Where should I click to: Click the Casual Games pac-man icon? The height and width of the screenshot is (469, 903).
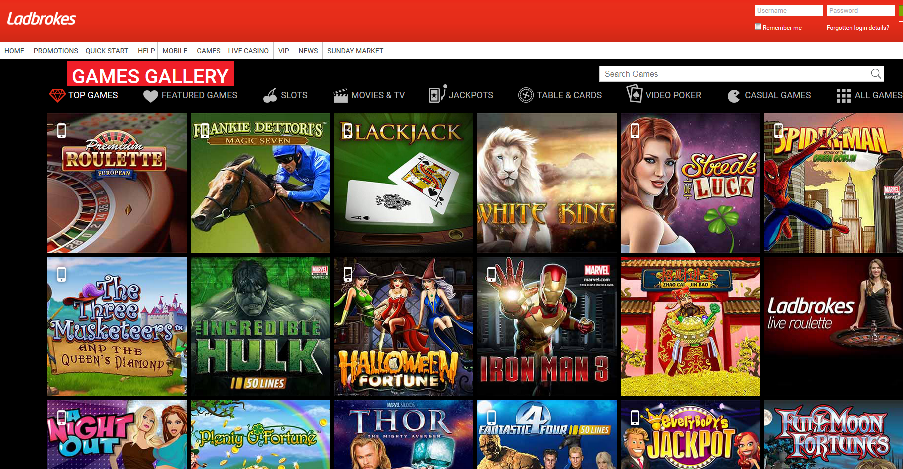(x=734, y=96)
